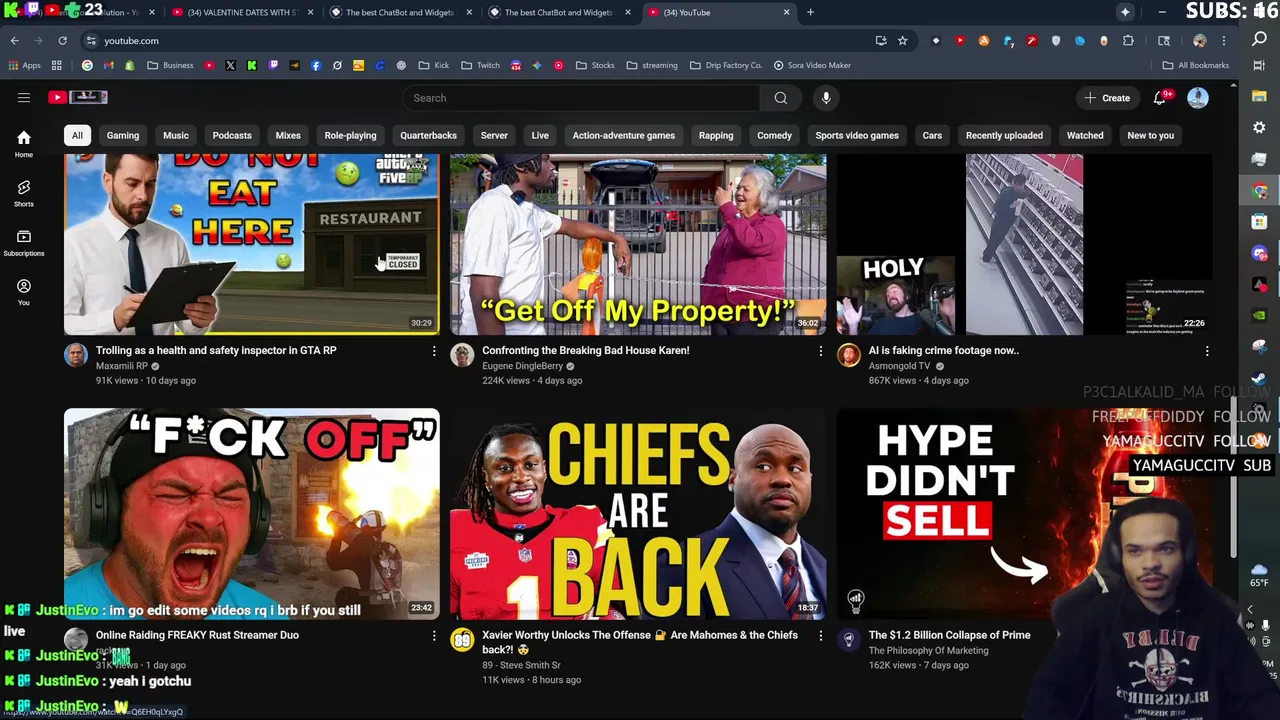
Task: Select the All filter chip
Action: tap(77, 135)
